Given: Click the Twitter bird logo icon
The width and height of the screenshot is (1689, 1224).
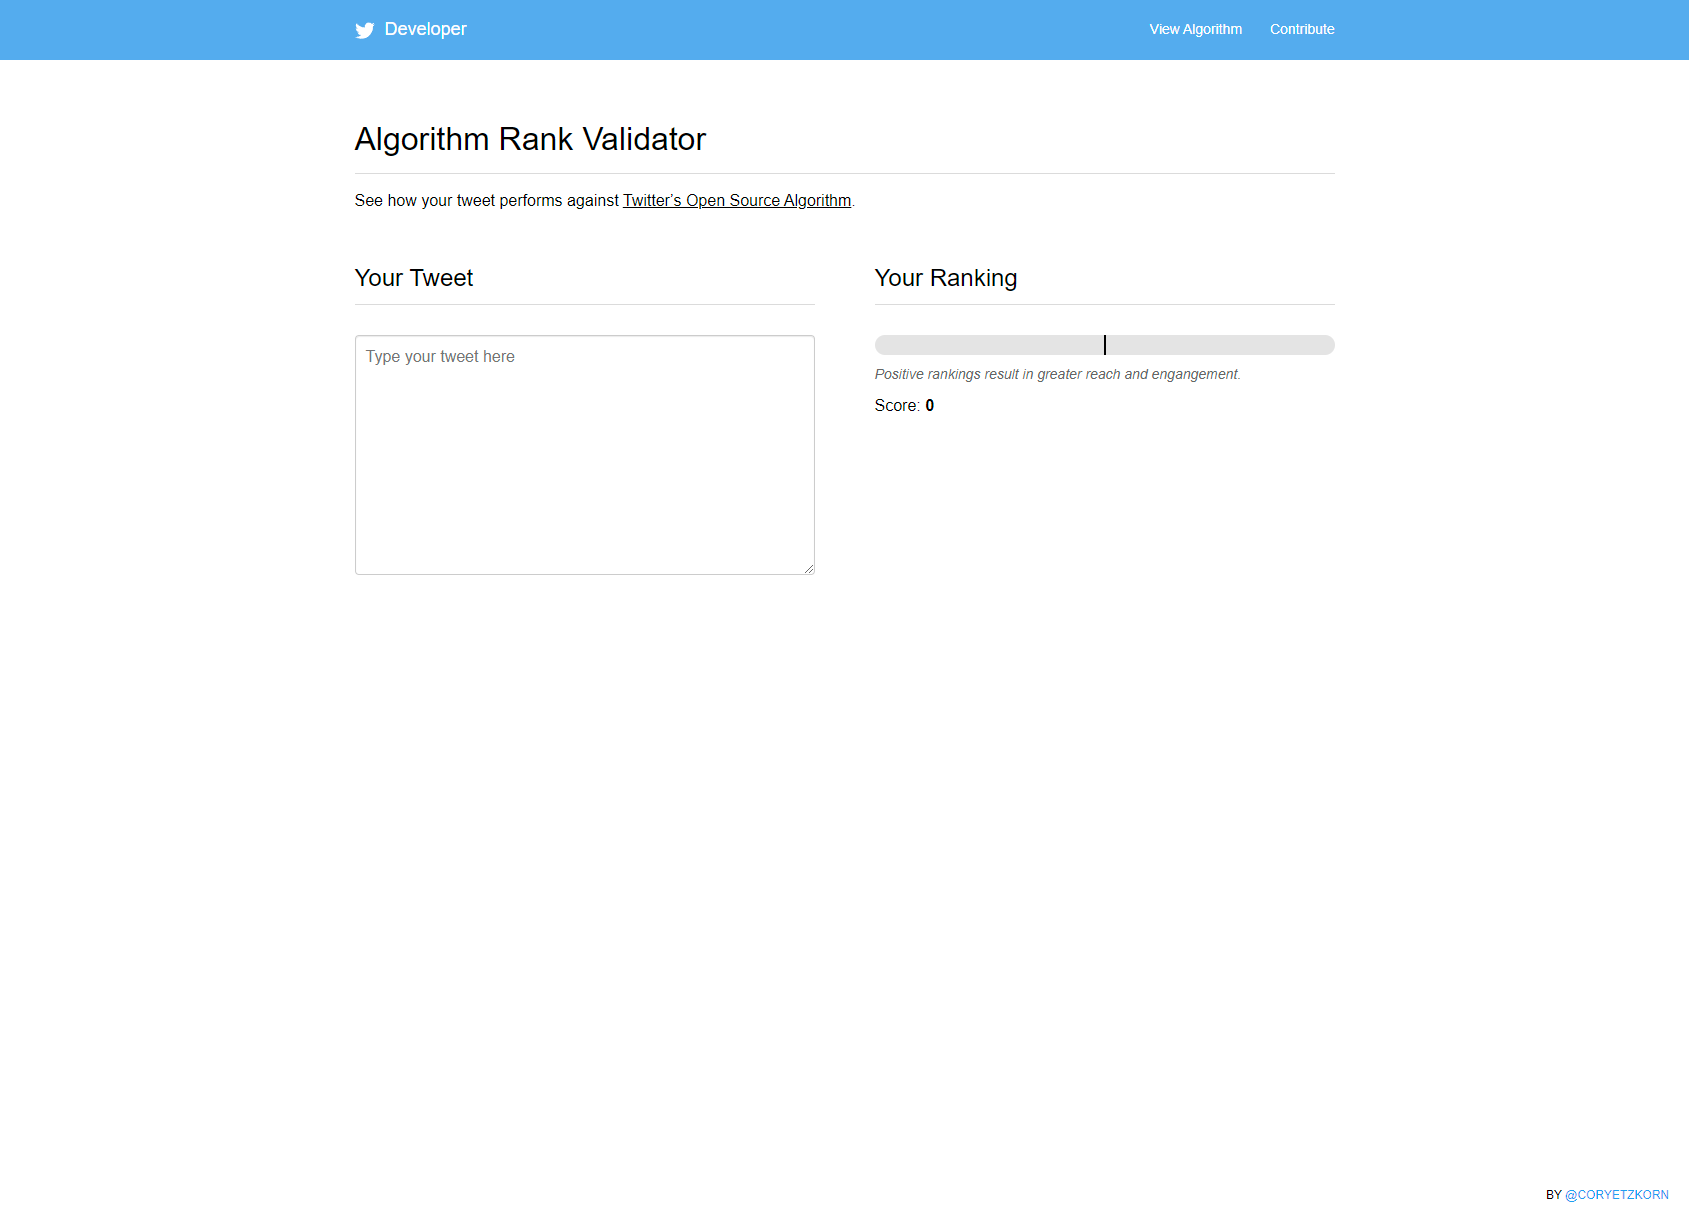Looking at the screenshot, I should 365,30.
